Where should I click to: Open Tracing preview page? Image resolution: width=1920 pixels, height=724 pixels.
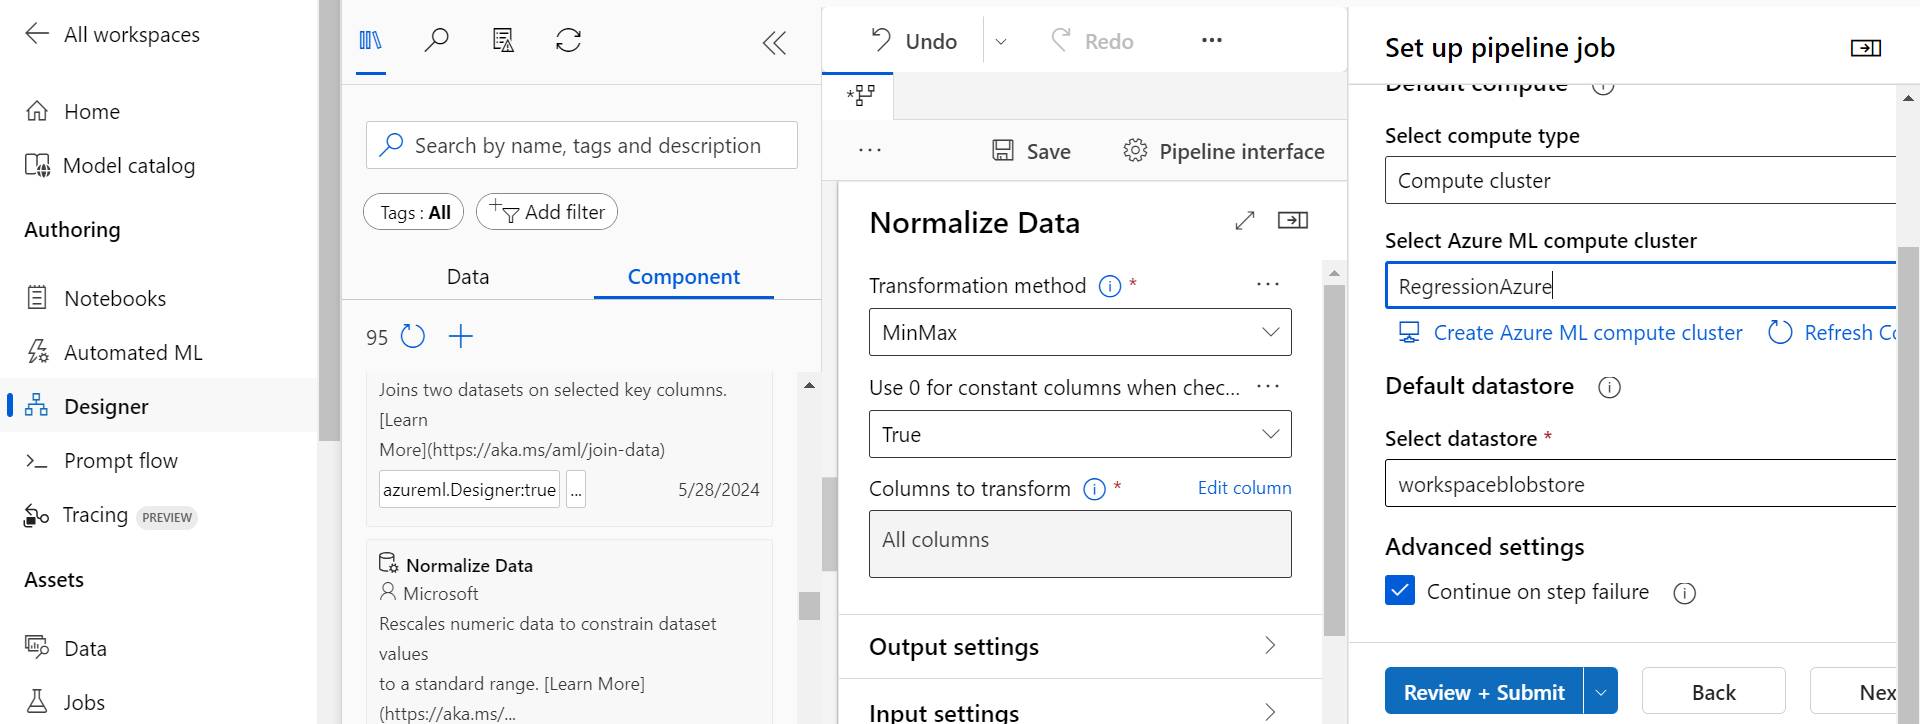point(111,515)
